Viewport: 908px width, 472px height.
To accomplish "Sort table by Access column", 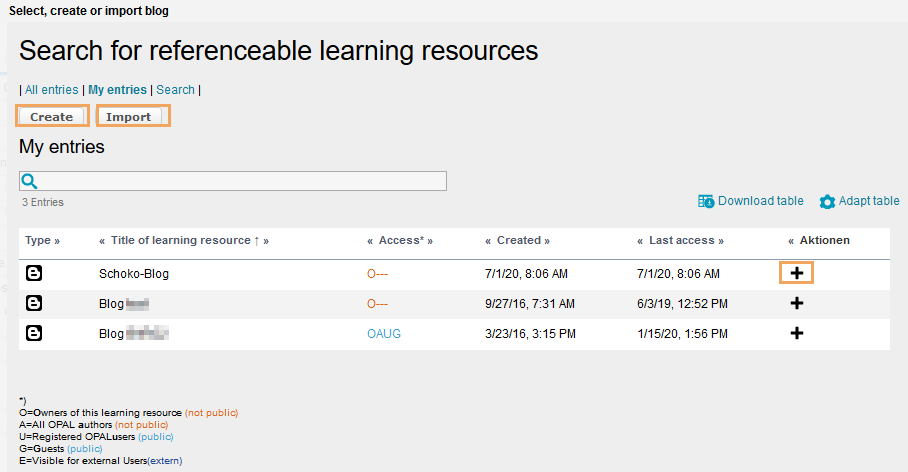I will (x=401, y=241).
